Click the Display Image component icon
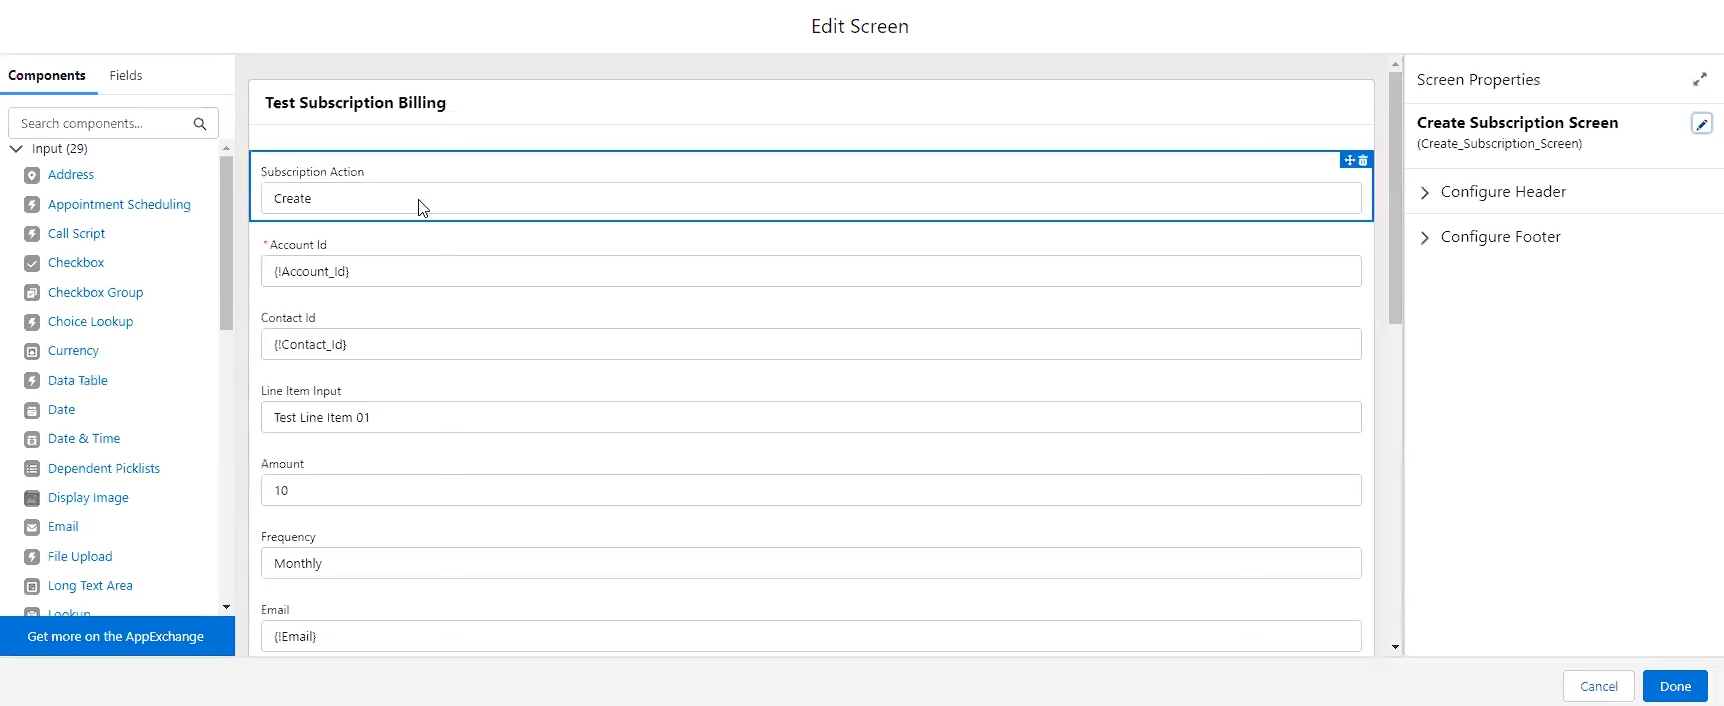Screen dimensions: 1724x706 [x=32, y=498]
